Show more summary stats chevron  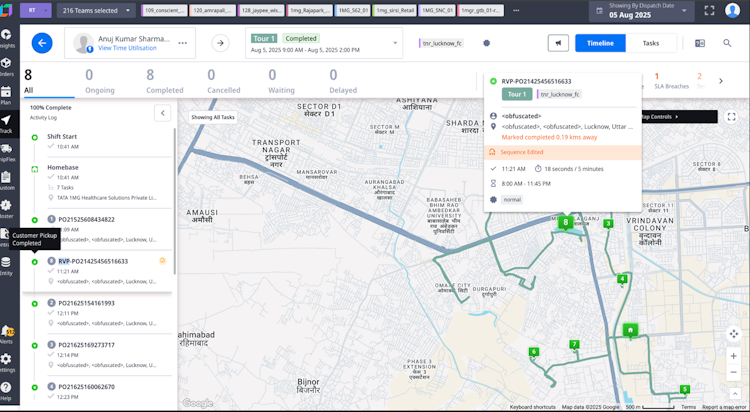(x=721, y=81)
